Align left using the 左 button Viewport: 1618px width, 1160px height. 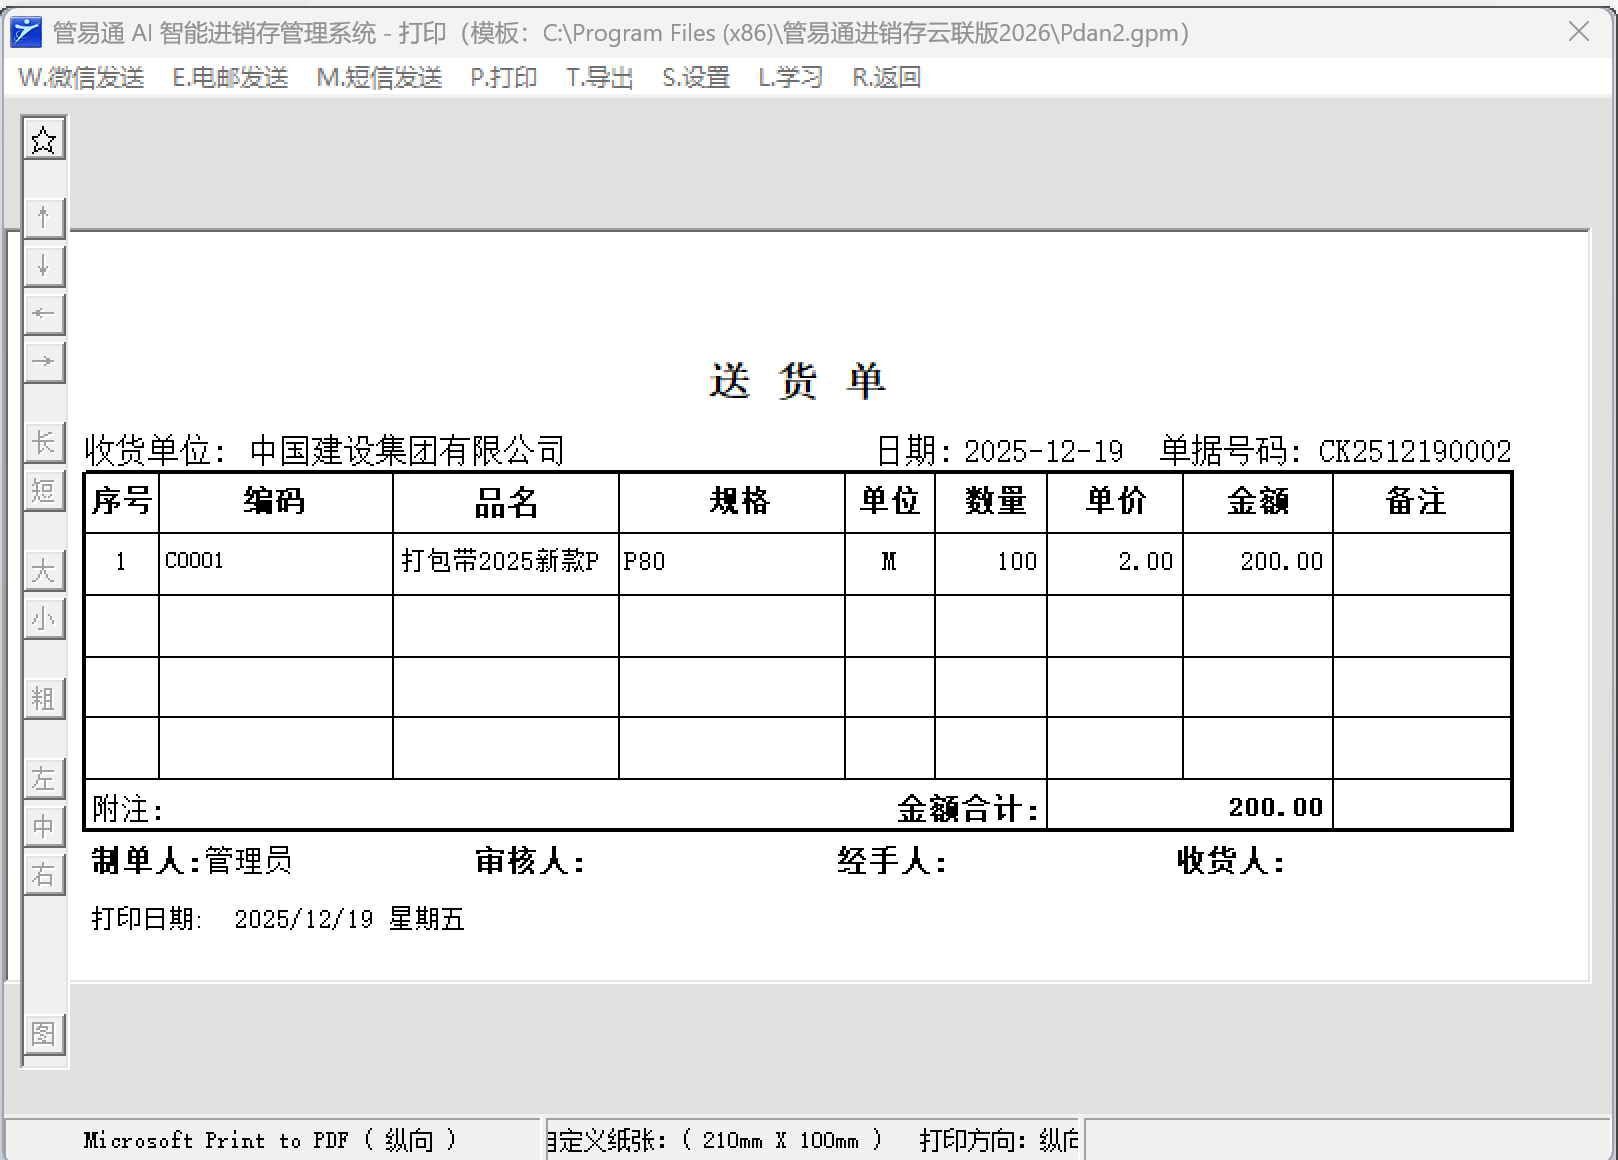point(43,779)
